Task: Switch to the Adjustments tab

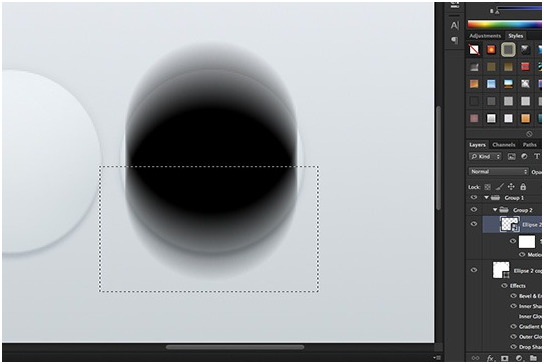Action: tap(485, 36)
